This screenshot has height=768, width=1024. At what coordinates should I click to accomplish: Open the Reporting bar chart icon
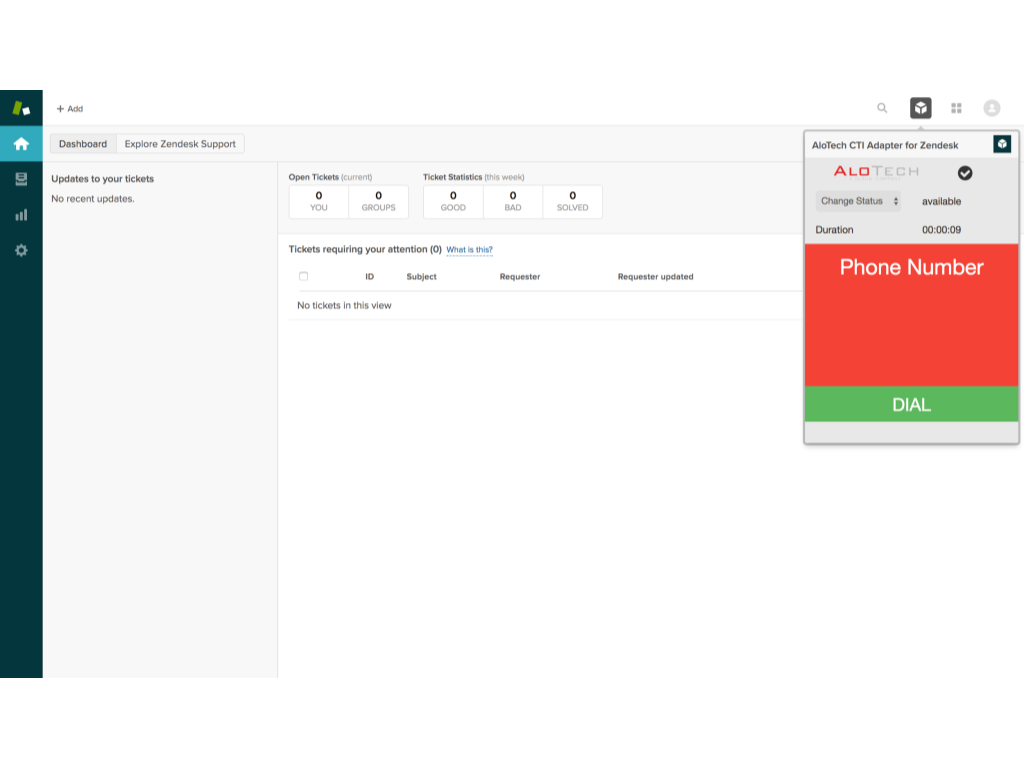coord(21,214)
